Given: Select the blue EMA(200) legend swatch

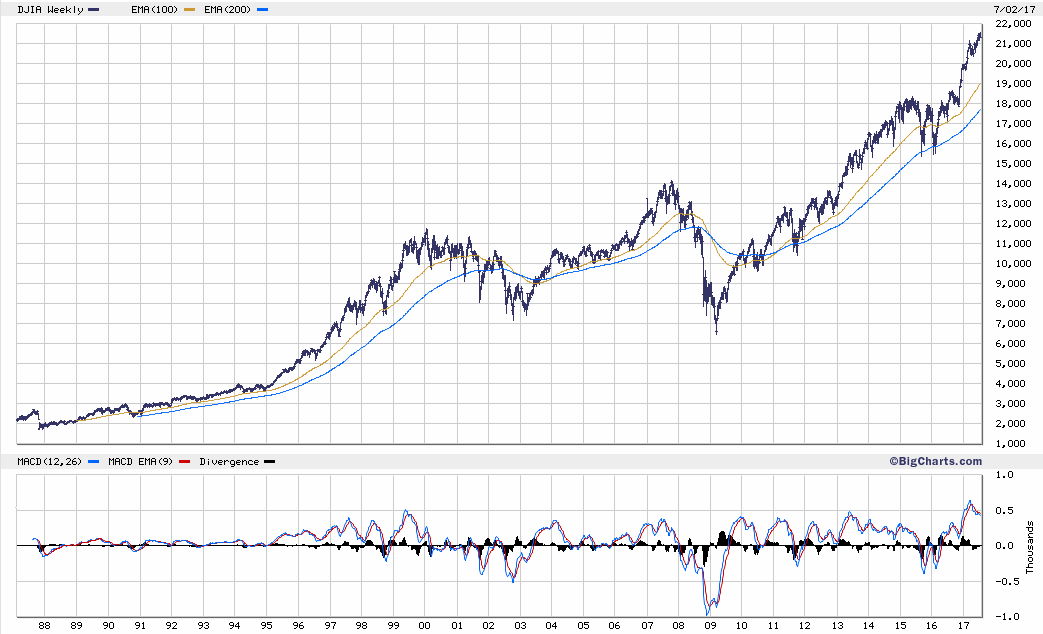Looking at the screenshot, I should (262, 10).
